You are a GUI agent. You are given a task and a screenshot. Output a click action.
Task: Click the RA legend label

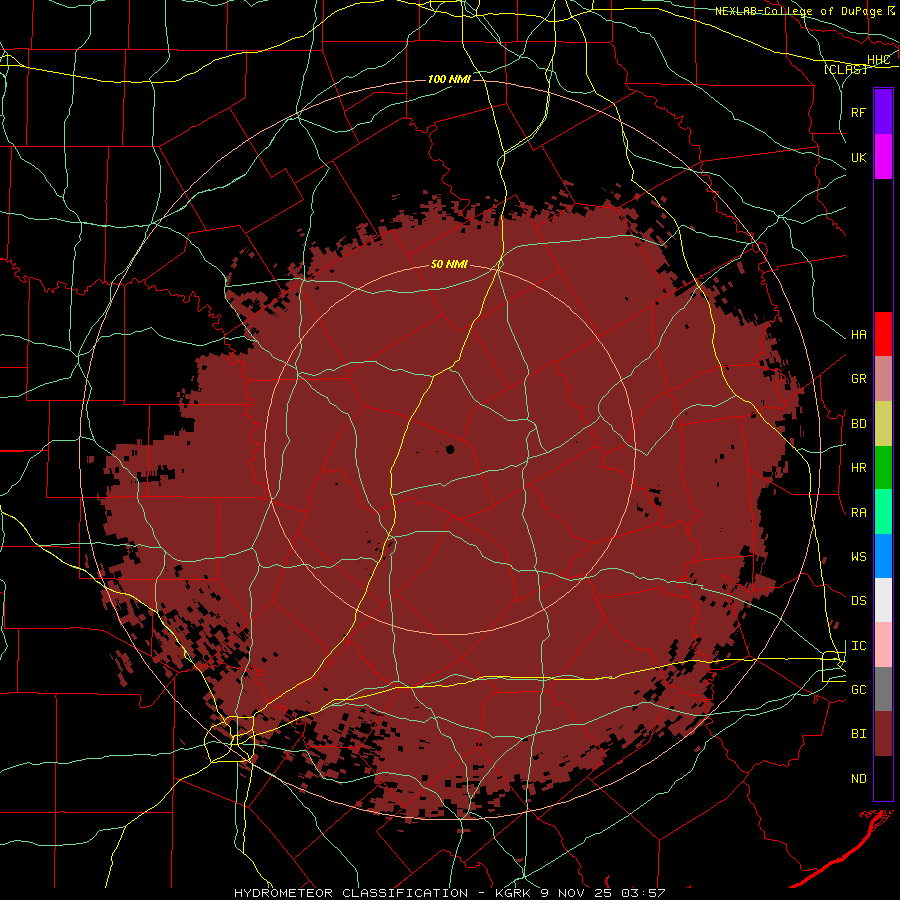coord(858,513)
